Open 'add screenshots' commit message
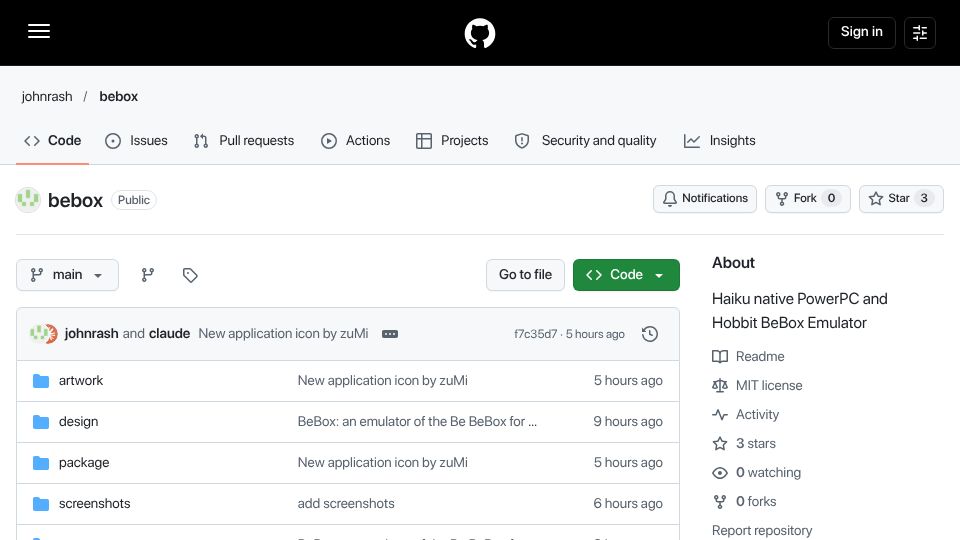The width and height of the screenshot is (960, 540). (346, 504)
